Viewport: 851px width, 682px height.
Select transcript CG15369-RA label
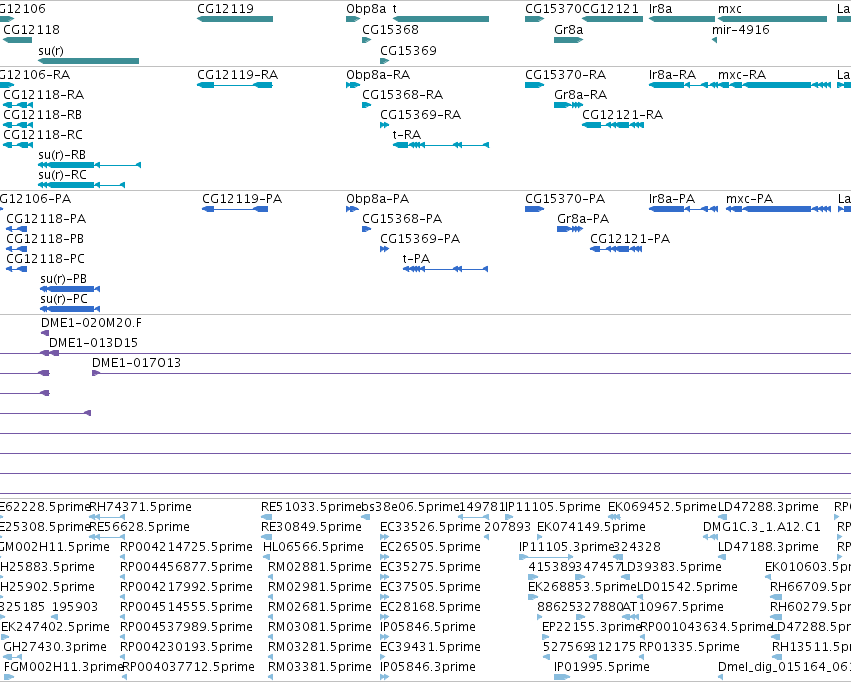tap(421, 115)
